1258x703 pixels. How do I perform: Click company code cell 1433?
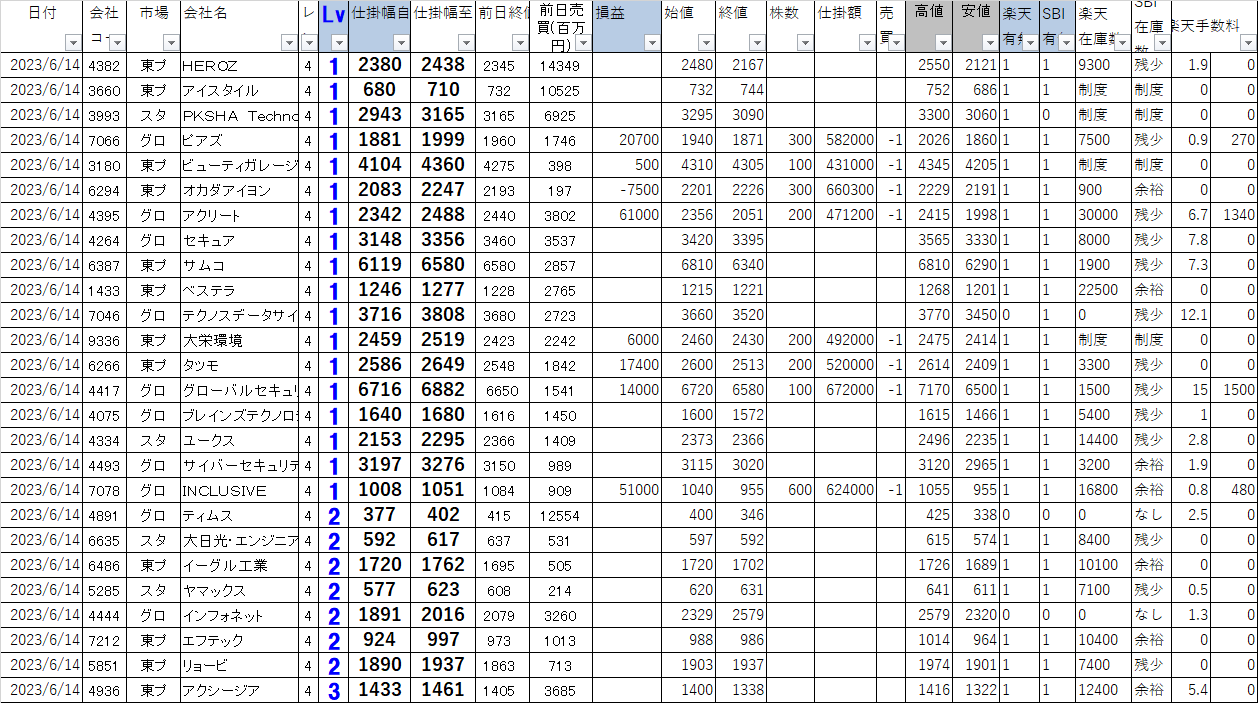pyautogui.click(x=104, y=290)
